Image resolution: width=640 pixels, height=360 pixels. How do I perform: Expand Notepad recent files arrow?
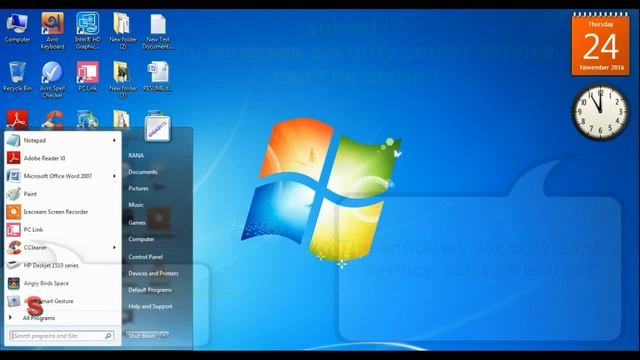point(114,140)
